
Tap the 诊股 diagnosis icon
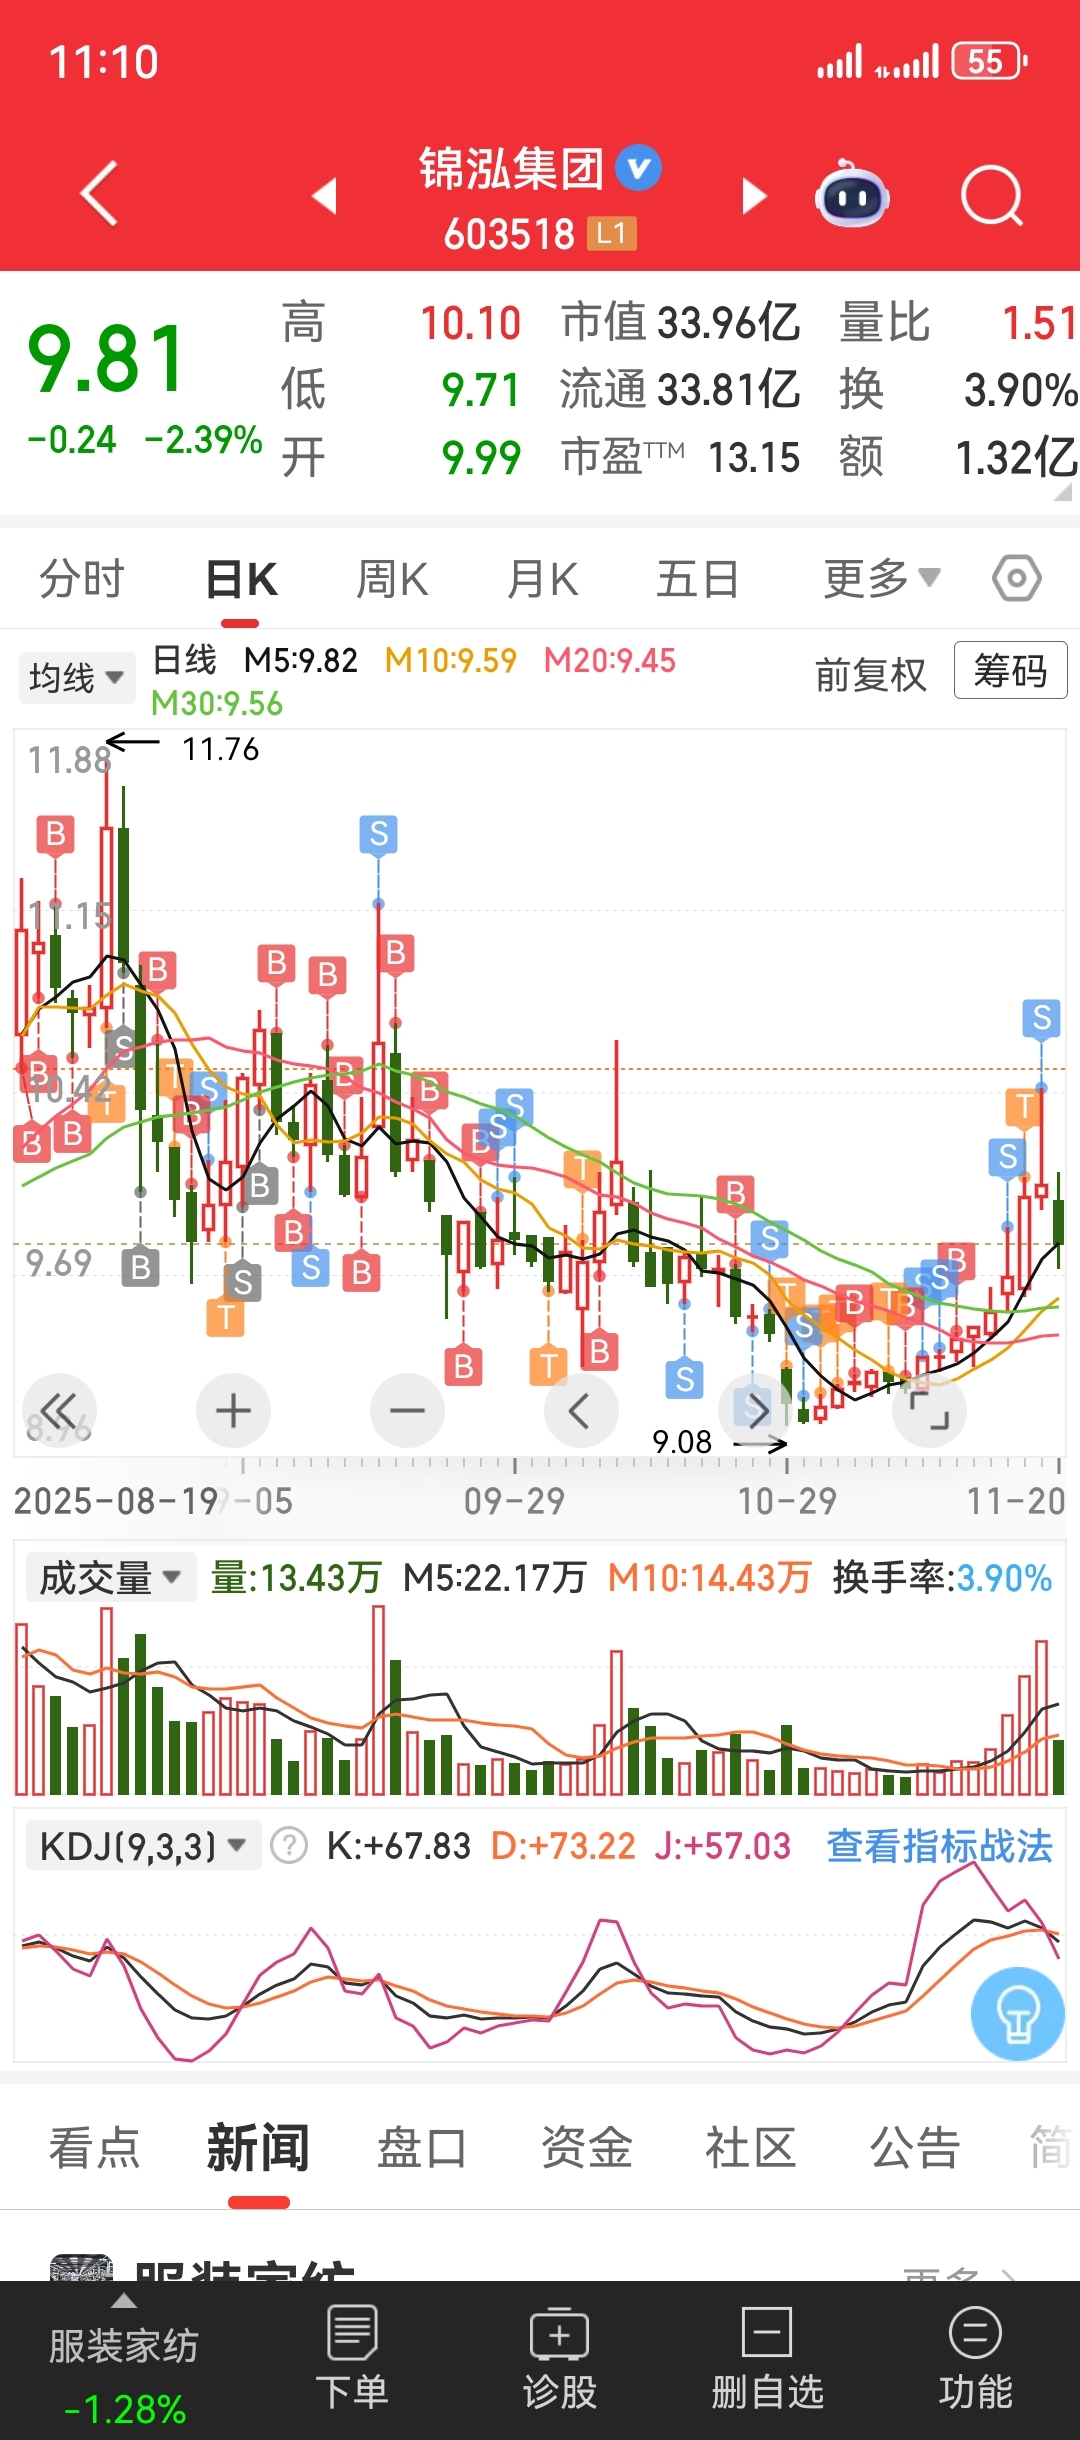click(559, 2358)
